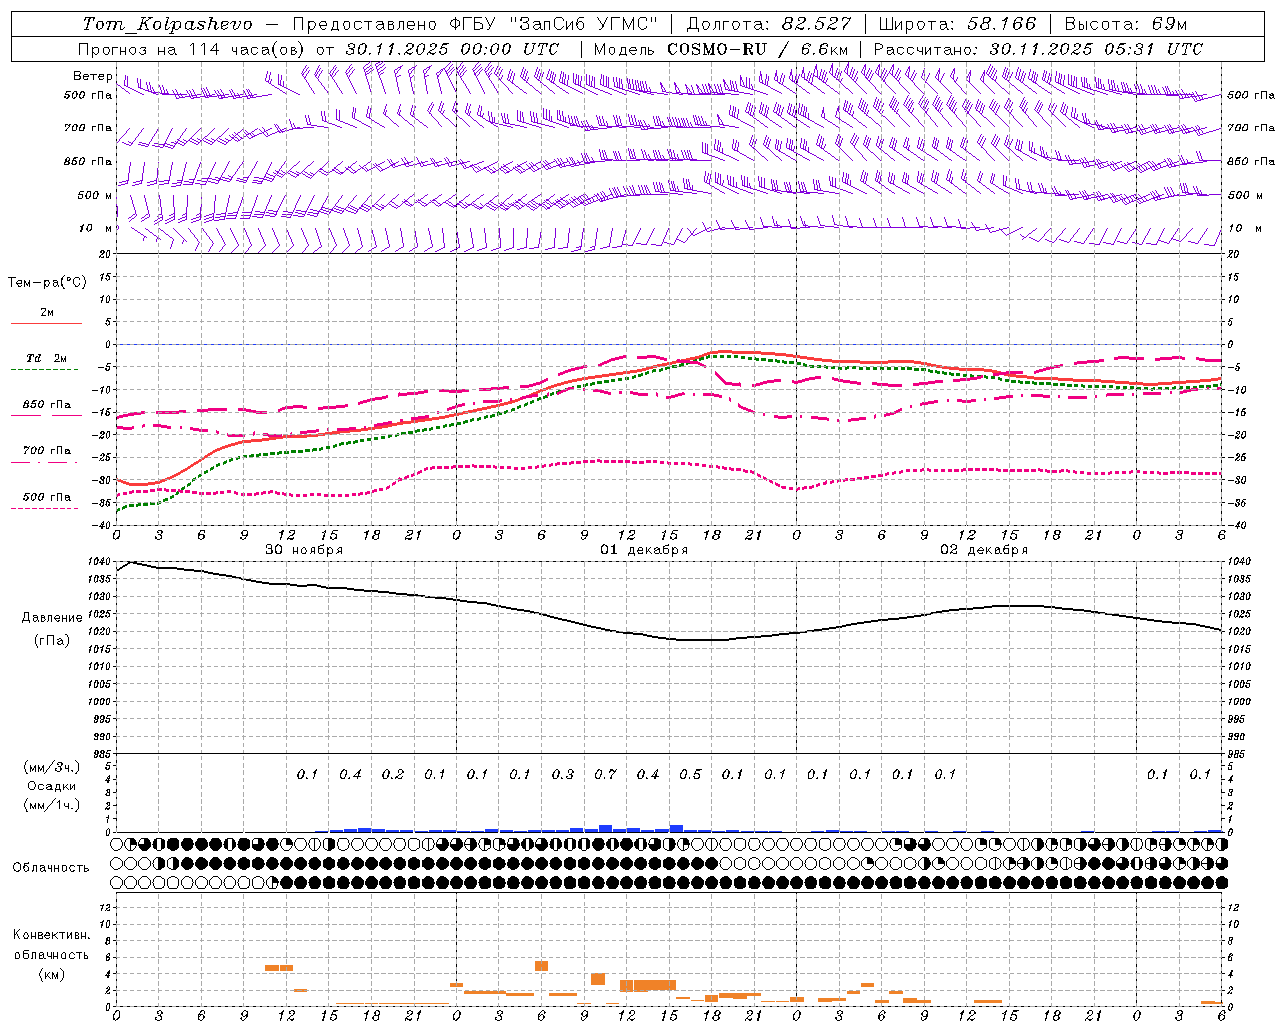Click the (гПа) pressure unit label

52,640
